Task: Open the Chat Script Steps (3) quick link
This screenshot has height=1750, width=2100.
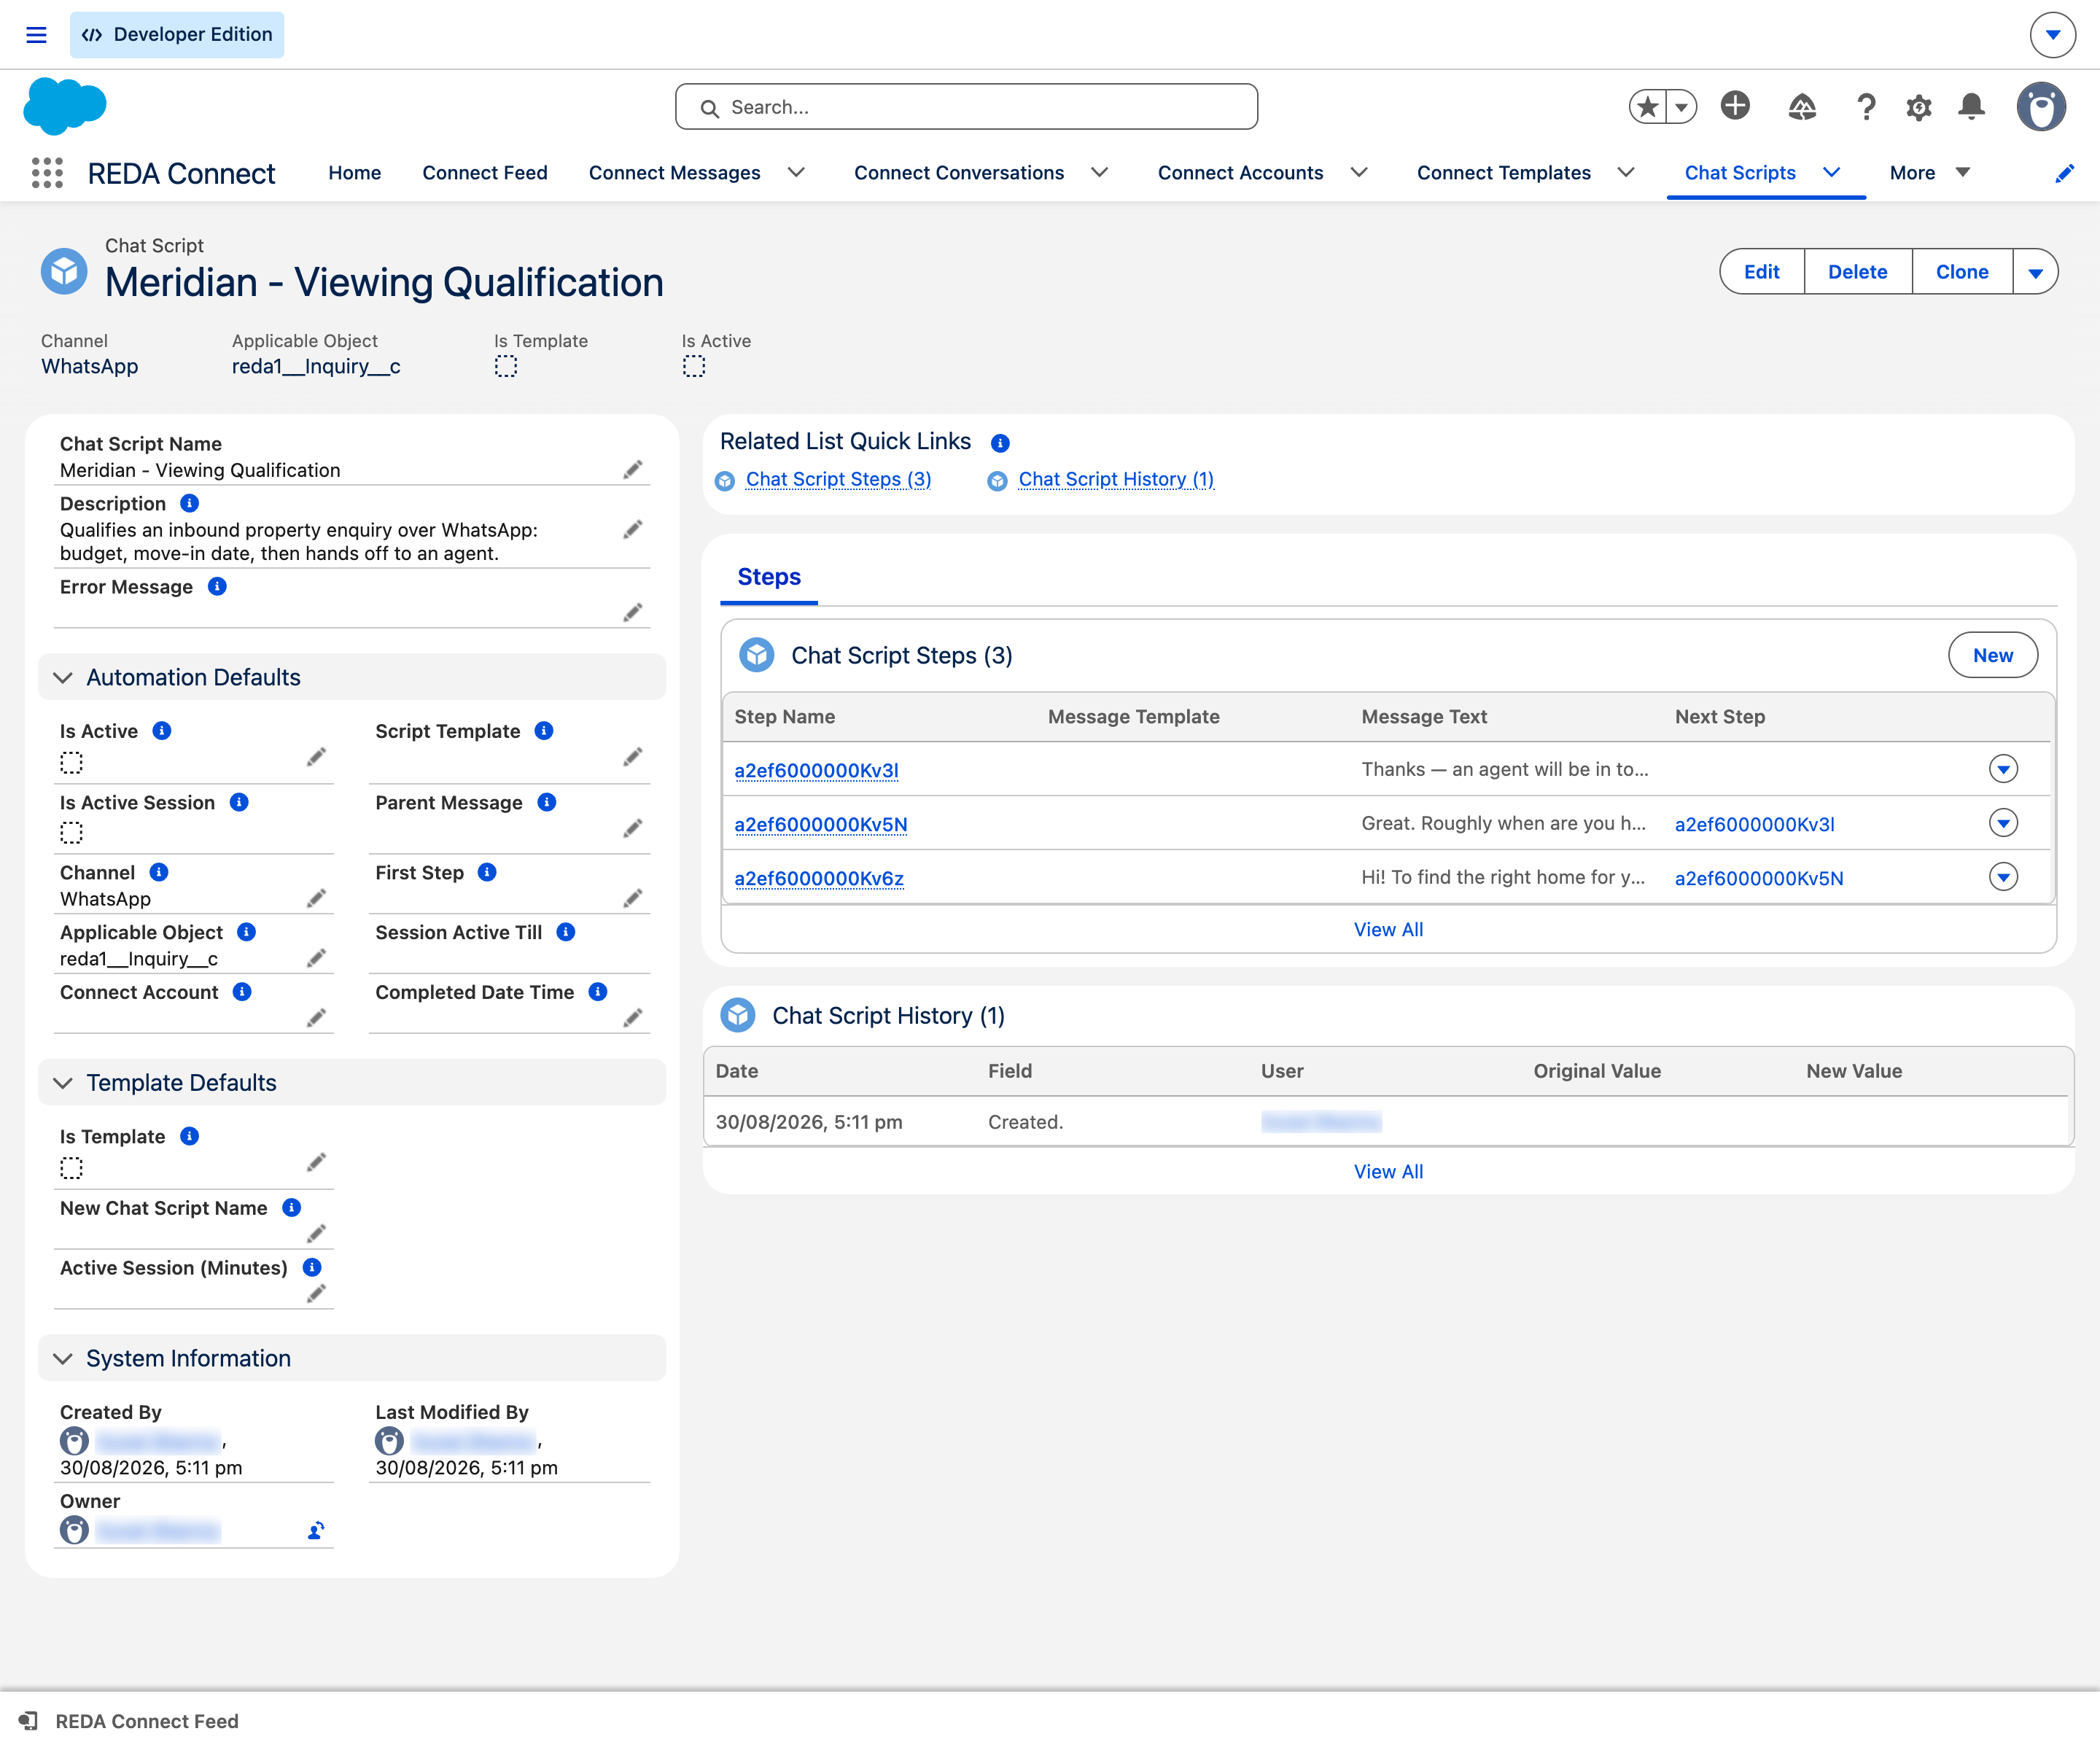Action: (x=838, y=480)
